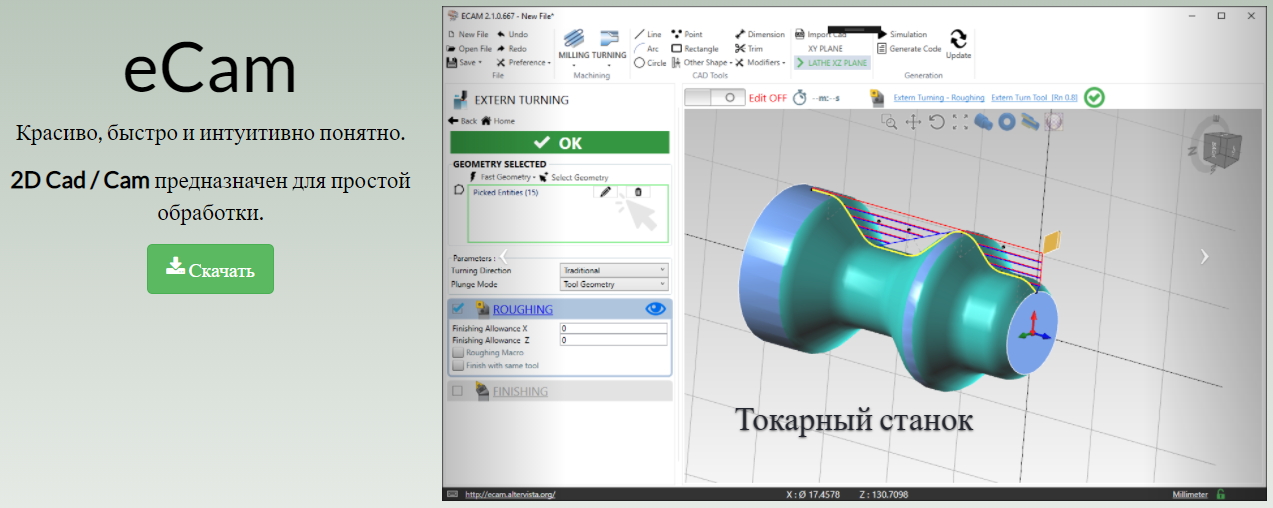Viewport: 1273px width, 508px height.
Task: Click the layered profile view icon
Action: click(1030, 121)
